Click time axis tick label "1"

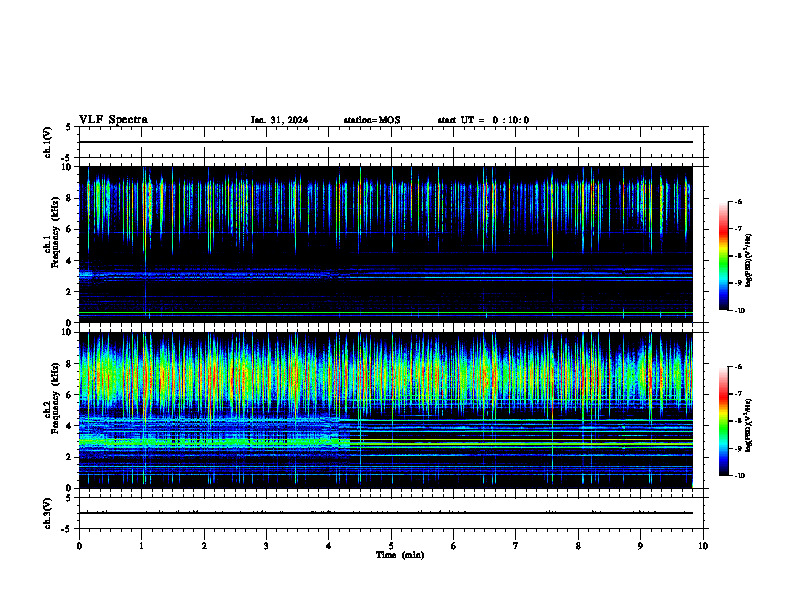(141, 546)
